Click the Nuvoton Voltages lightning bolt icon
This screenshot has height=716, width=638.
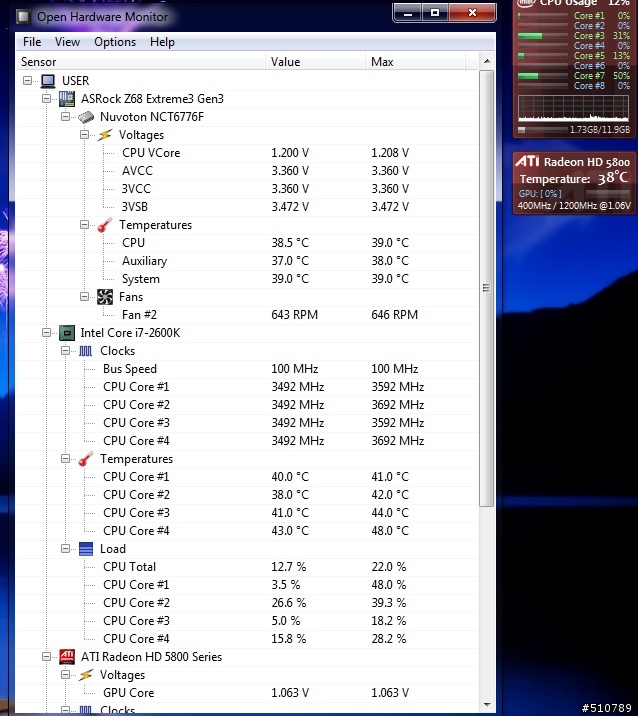pos(105,135)
